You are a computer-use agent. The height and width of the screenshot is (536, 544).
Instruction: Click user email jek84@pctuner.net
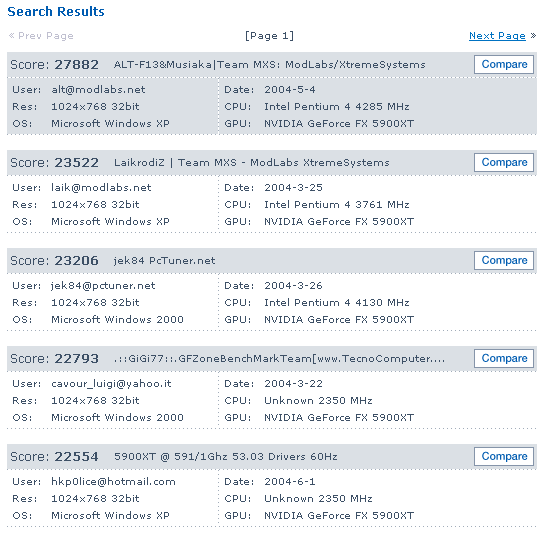point(103,286)
